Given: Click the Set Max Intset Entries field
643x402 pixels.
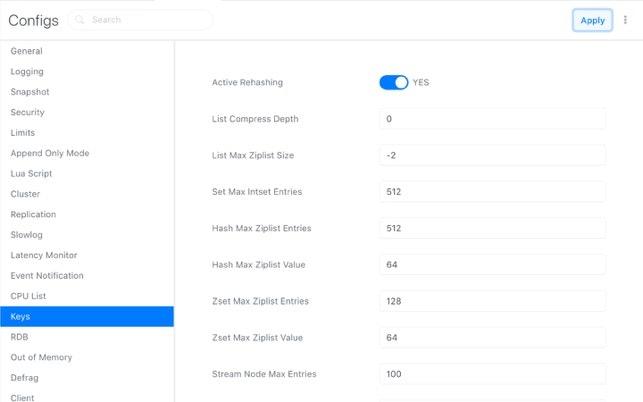Looking at the screenshot, I should coord(492,192).
